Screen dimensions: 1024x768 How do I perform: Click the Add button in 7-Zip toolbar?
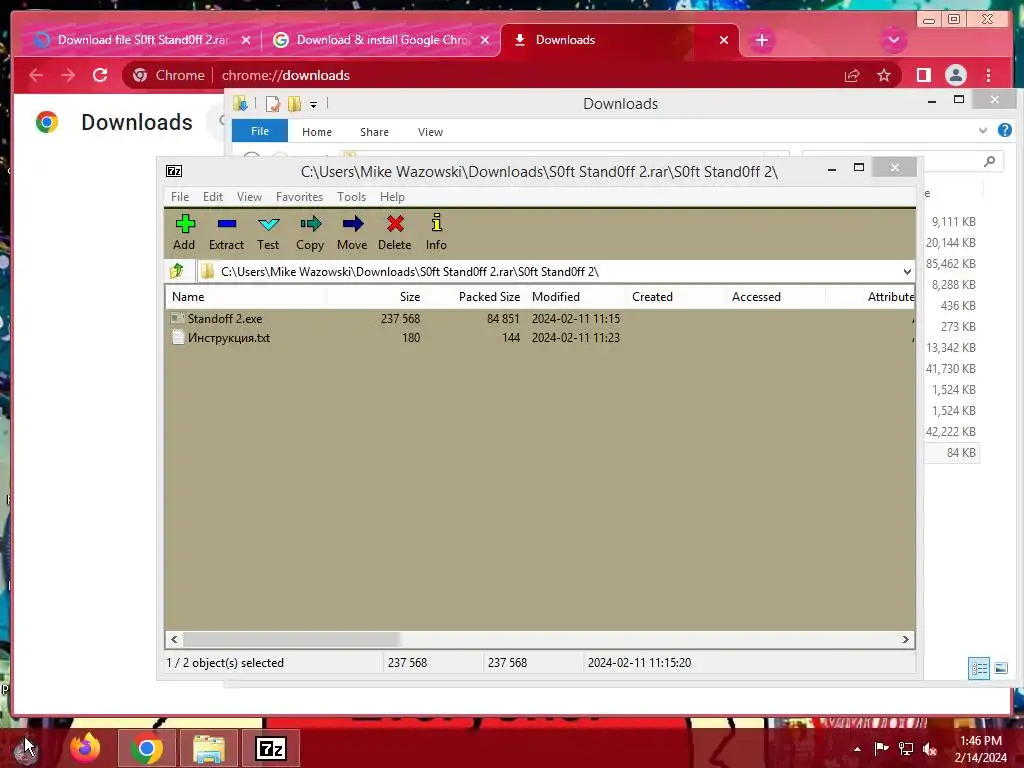184,232
